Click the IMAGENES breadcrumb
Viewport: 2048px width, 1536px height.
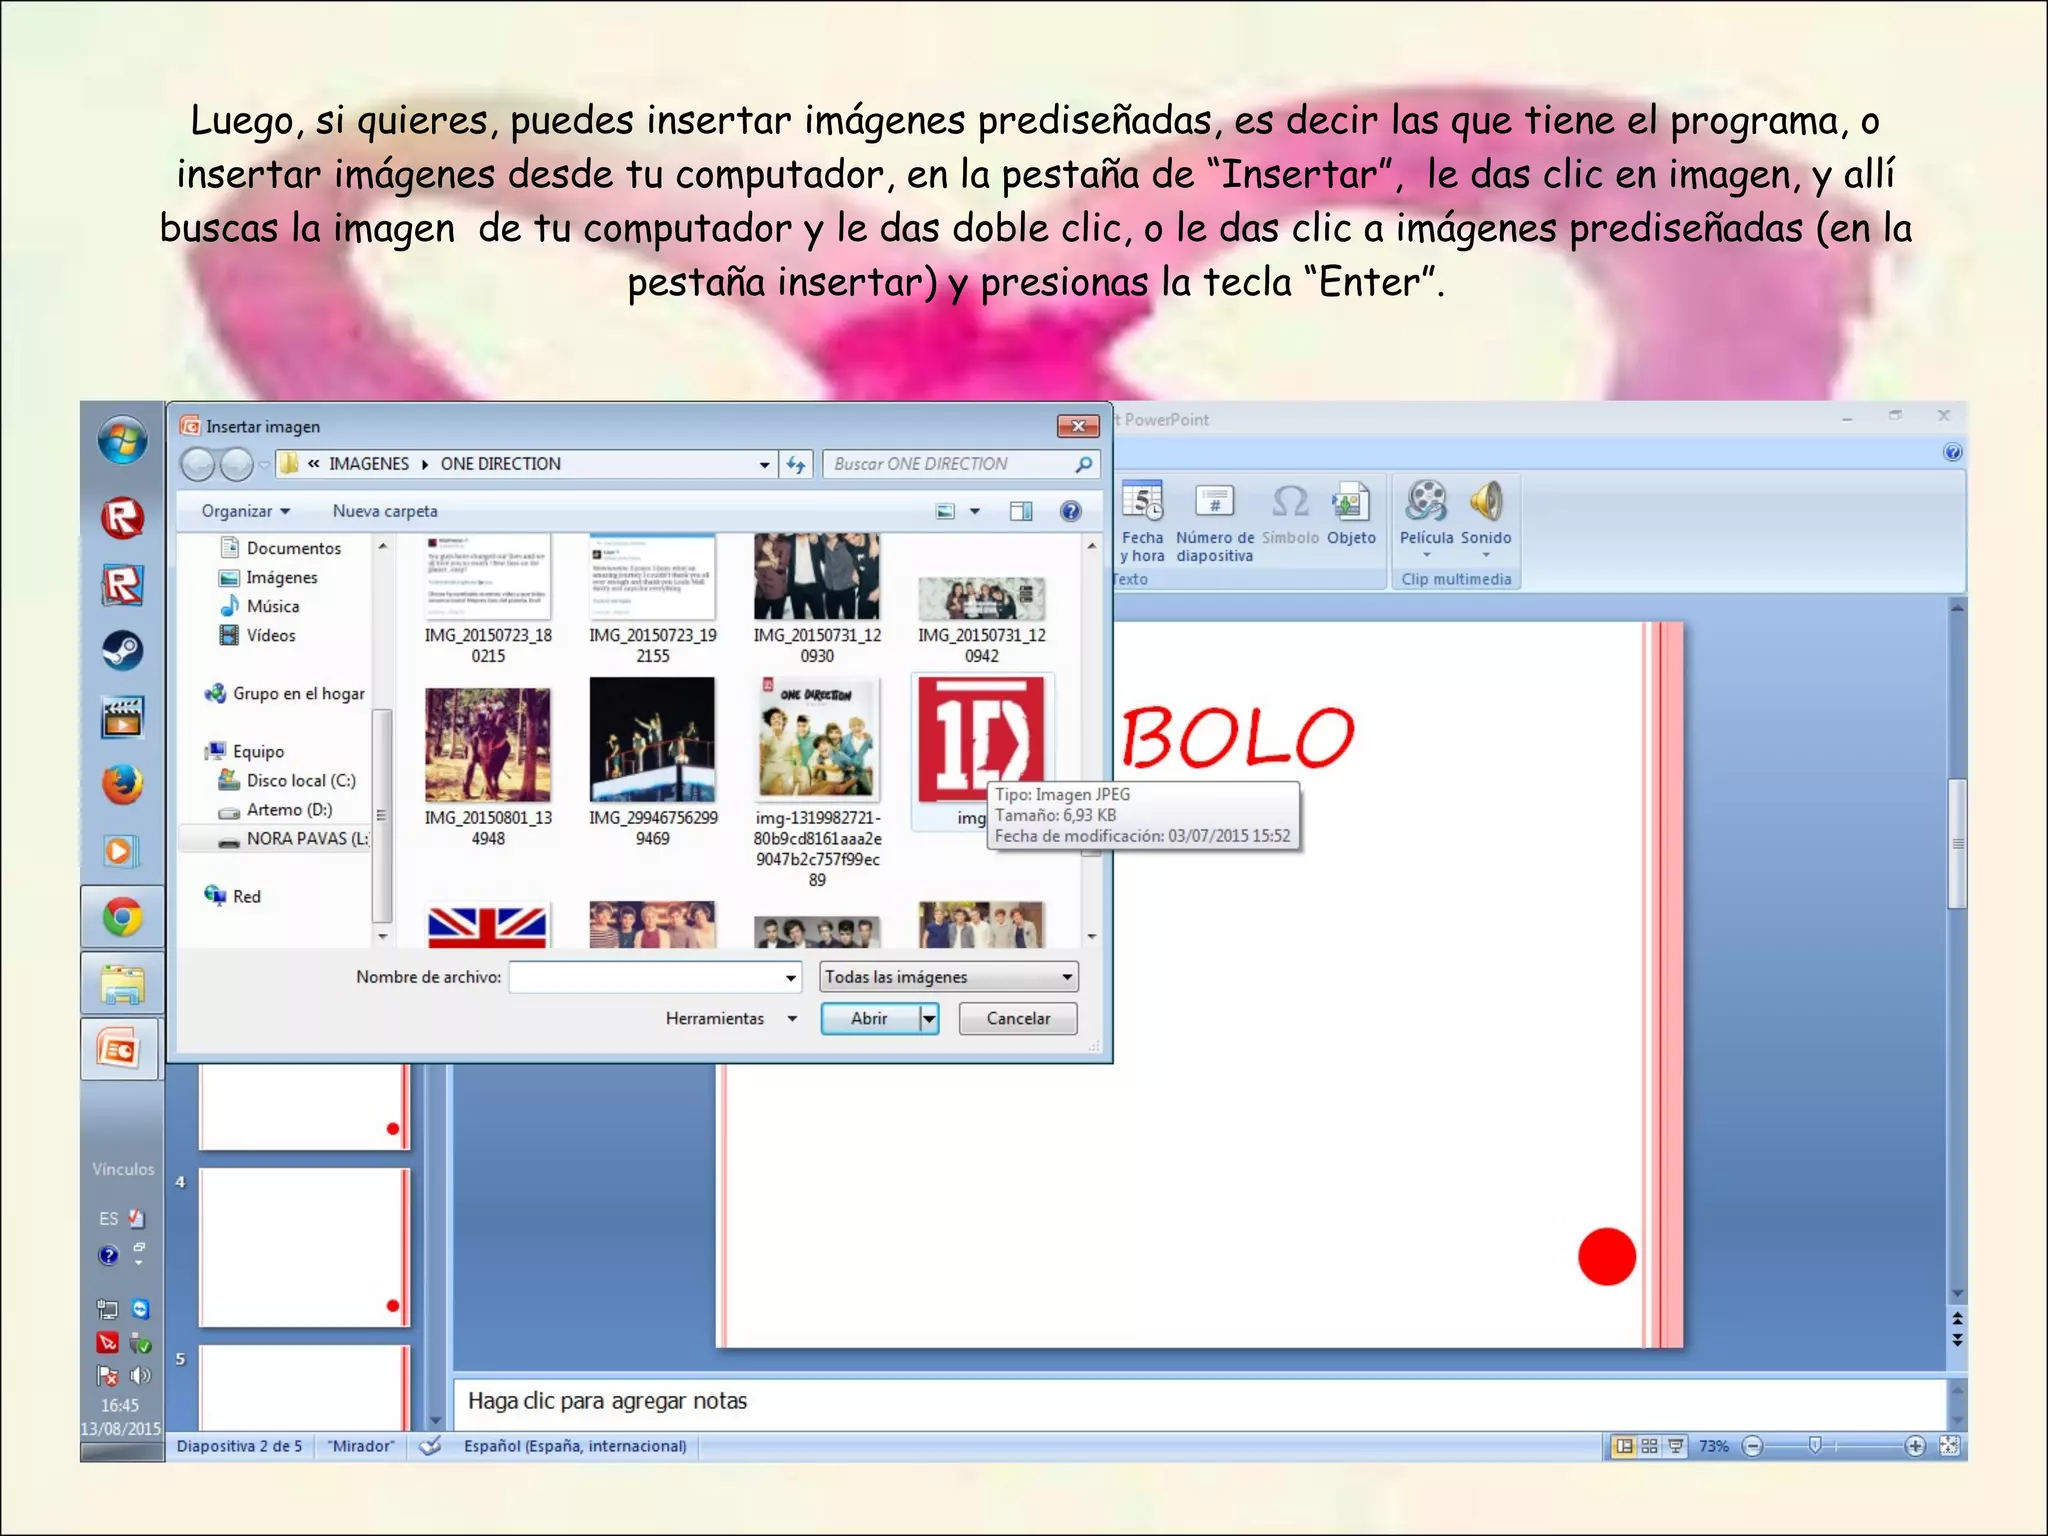click(369, 464)
